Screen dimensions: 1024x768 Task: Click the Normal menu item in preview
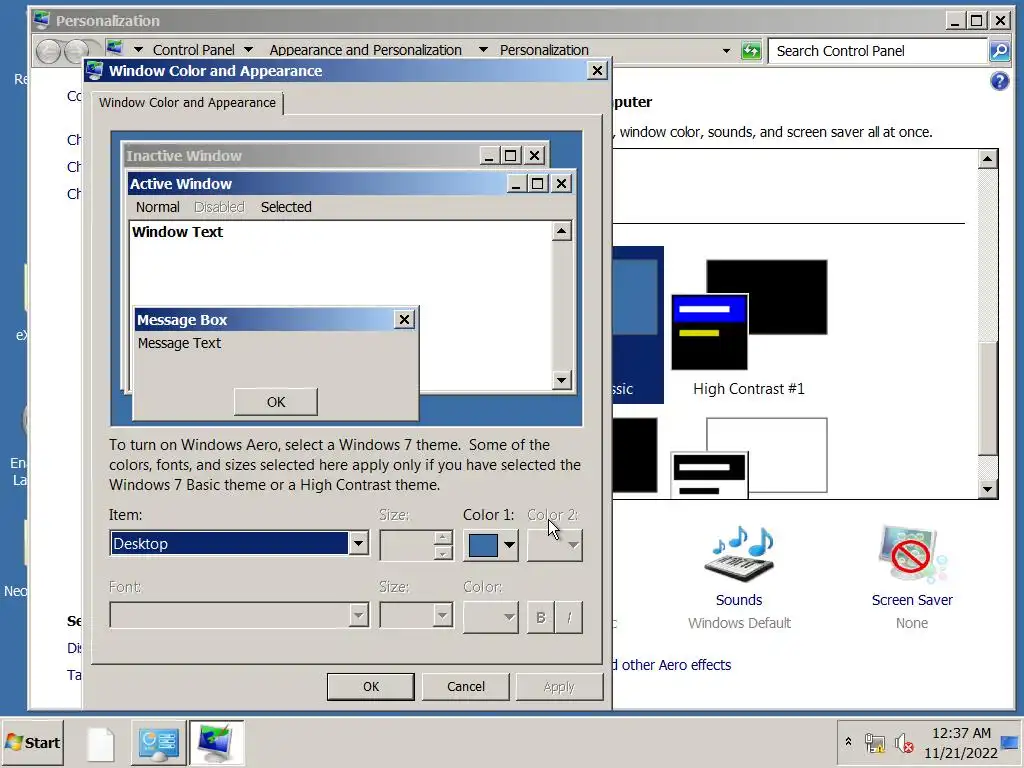coord(157,207)
